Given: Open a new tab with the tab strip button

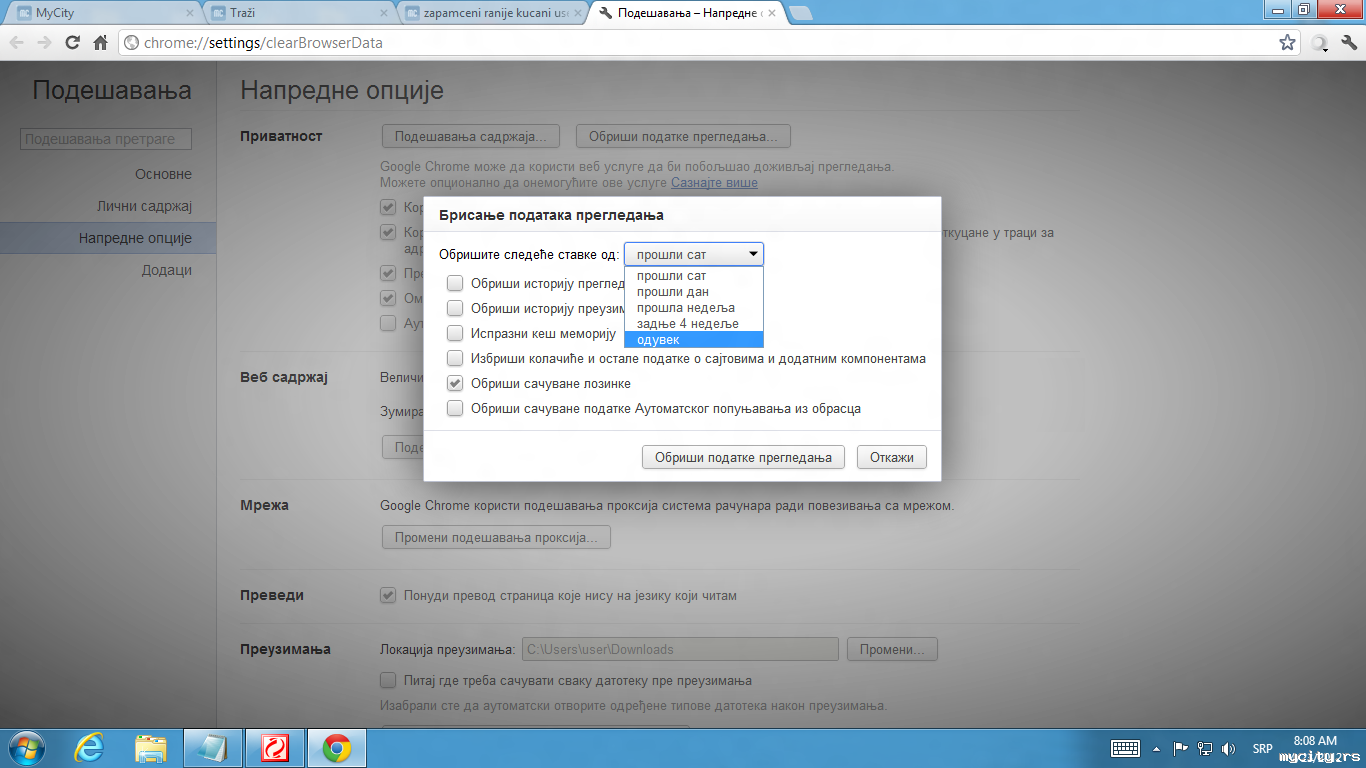Looking at the screenshot, I should (801, 13).
